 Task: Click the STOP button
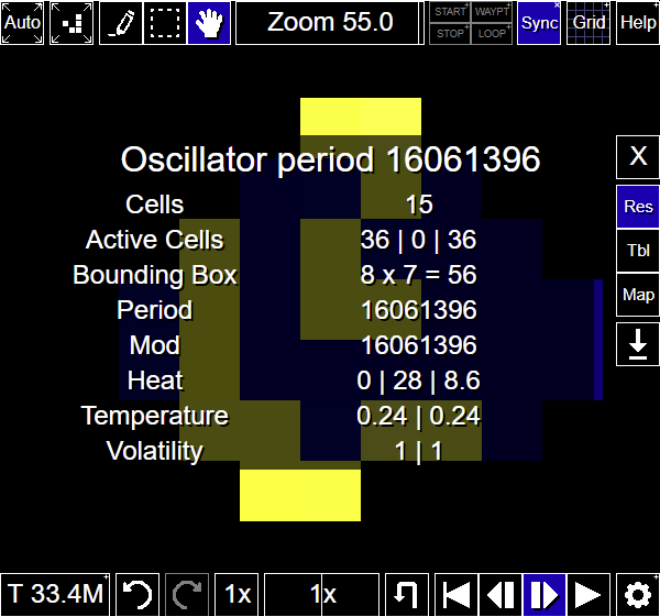(450, 34)
